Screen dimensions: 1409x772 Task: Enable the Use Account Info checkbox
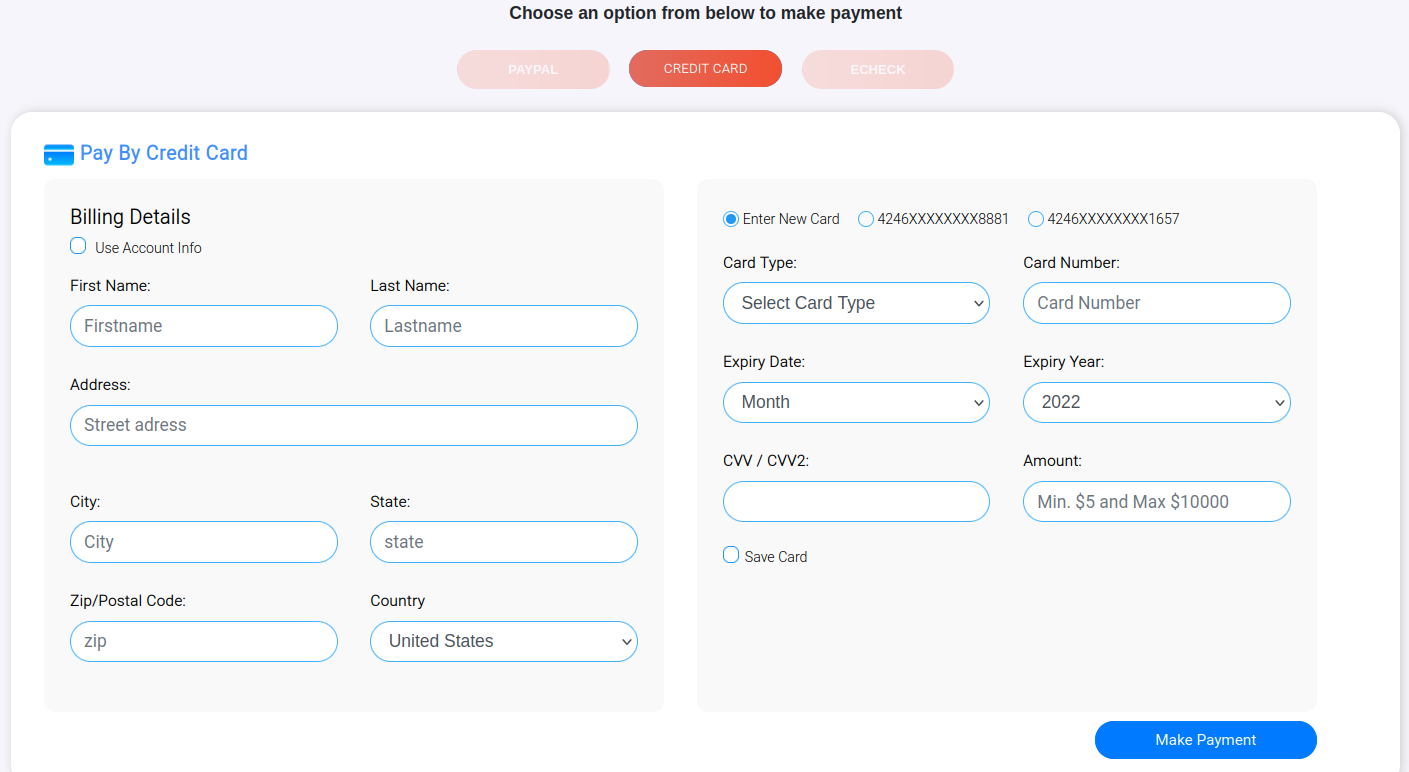click(78, 246)
